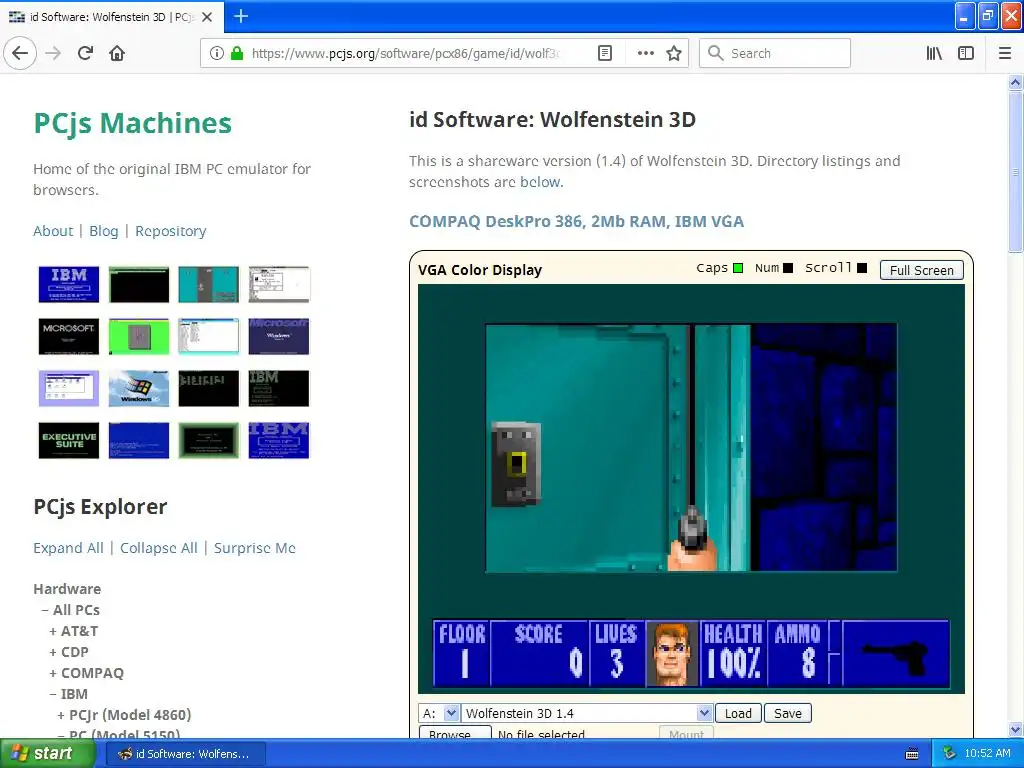Click inside the Firefox Search box

[x=775, y=53]
